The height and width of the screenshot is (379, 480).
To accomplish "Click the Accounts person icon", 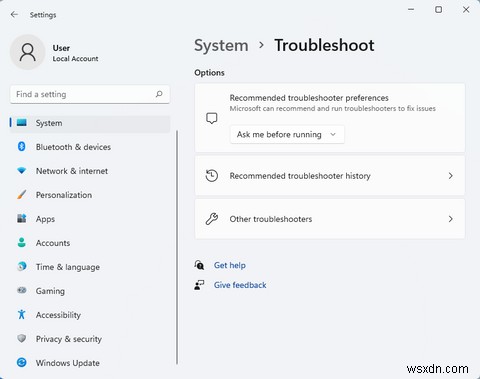I will (x=22, y=243).
